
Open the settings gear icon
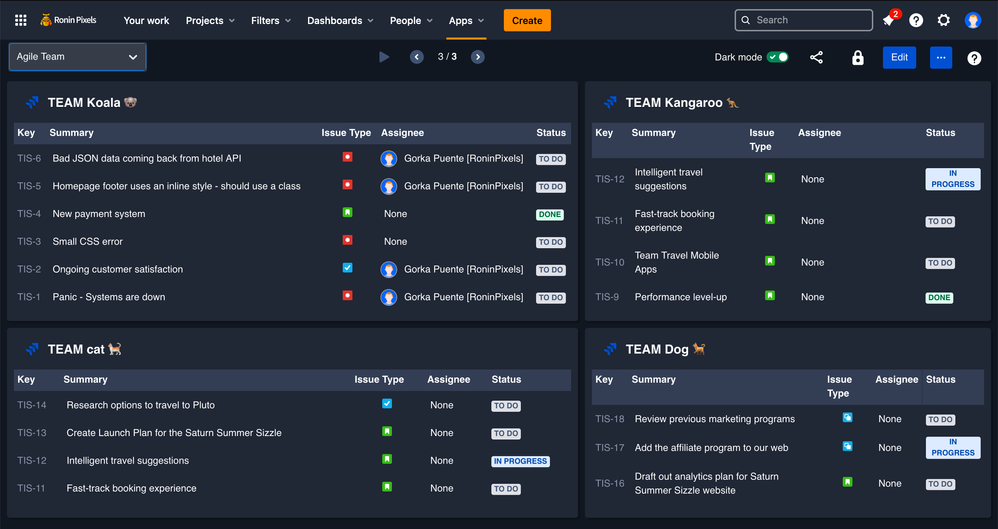click(x=943, y=20)
